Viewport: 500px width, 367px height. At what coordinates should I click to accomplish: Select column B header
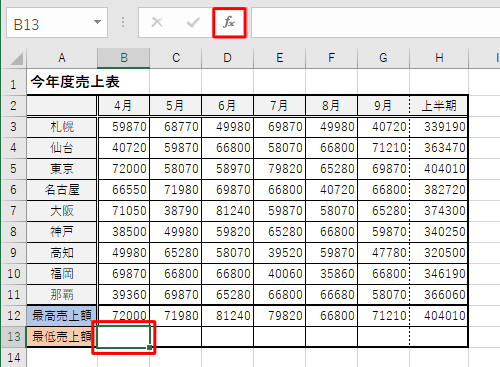click(124, 58)
